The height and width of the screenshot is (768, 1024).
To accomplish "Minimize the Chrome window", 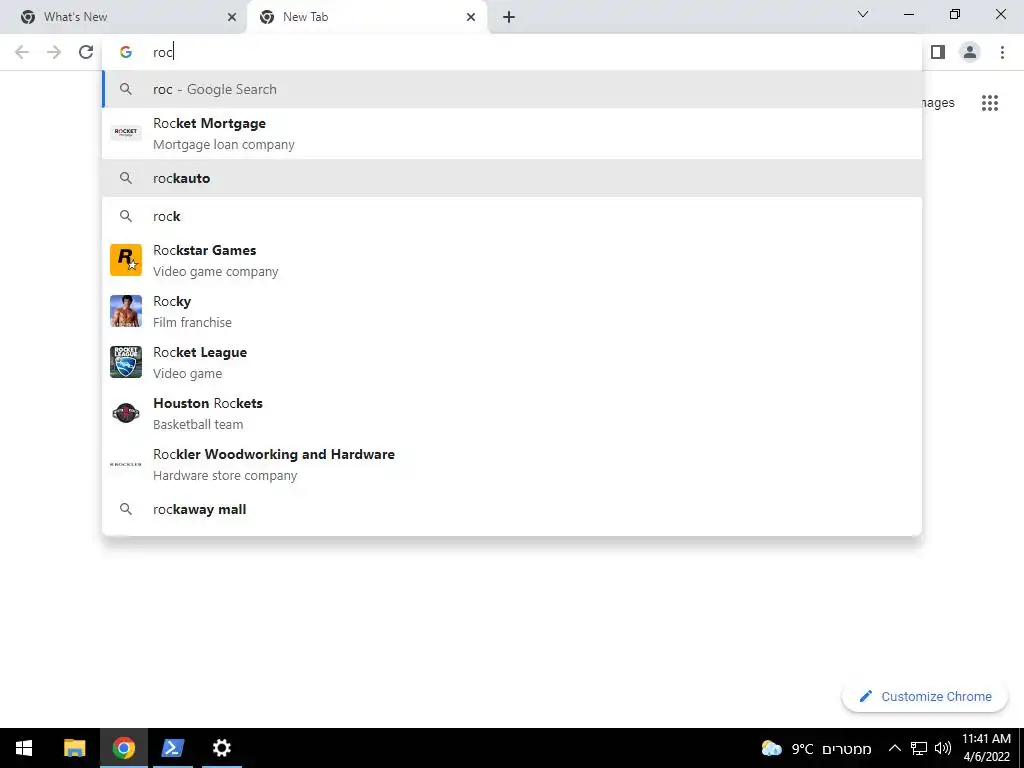I will point(909,14).
